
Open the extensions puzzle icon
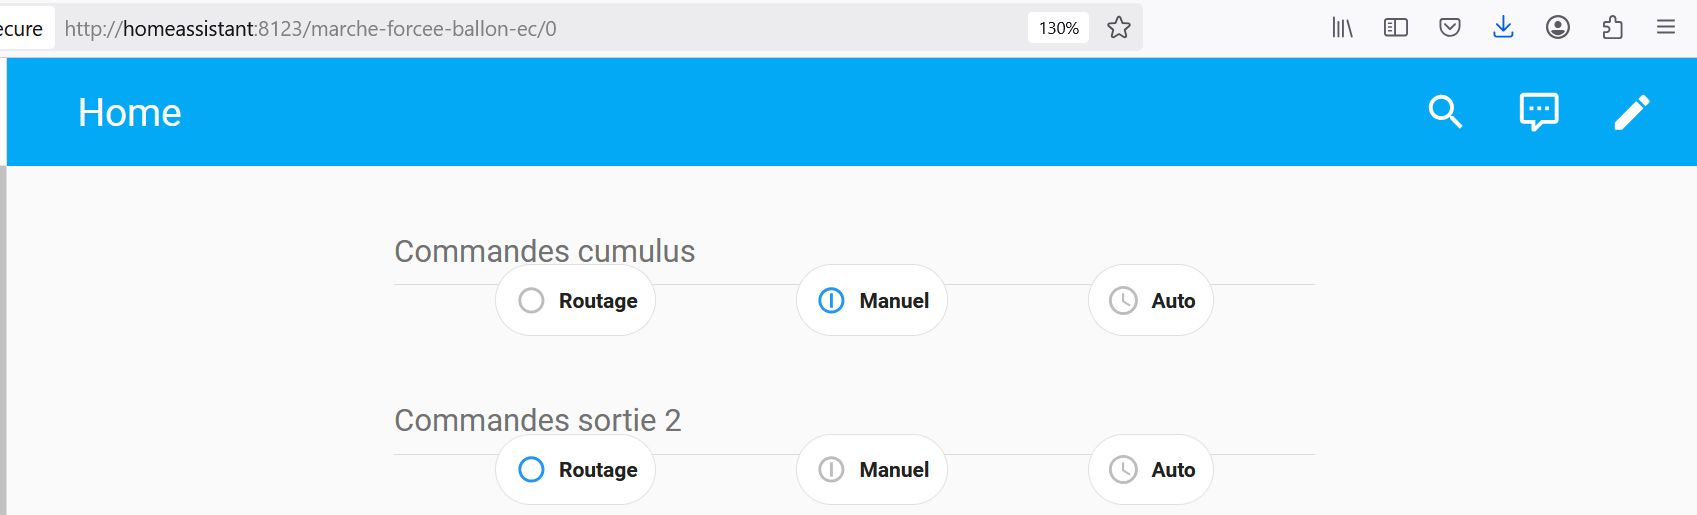[x=1612, y=28]
